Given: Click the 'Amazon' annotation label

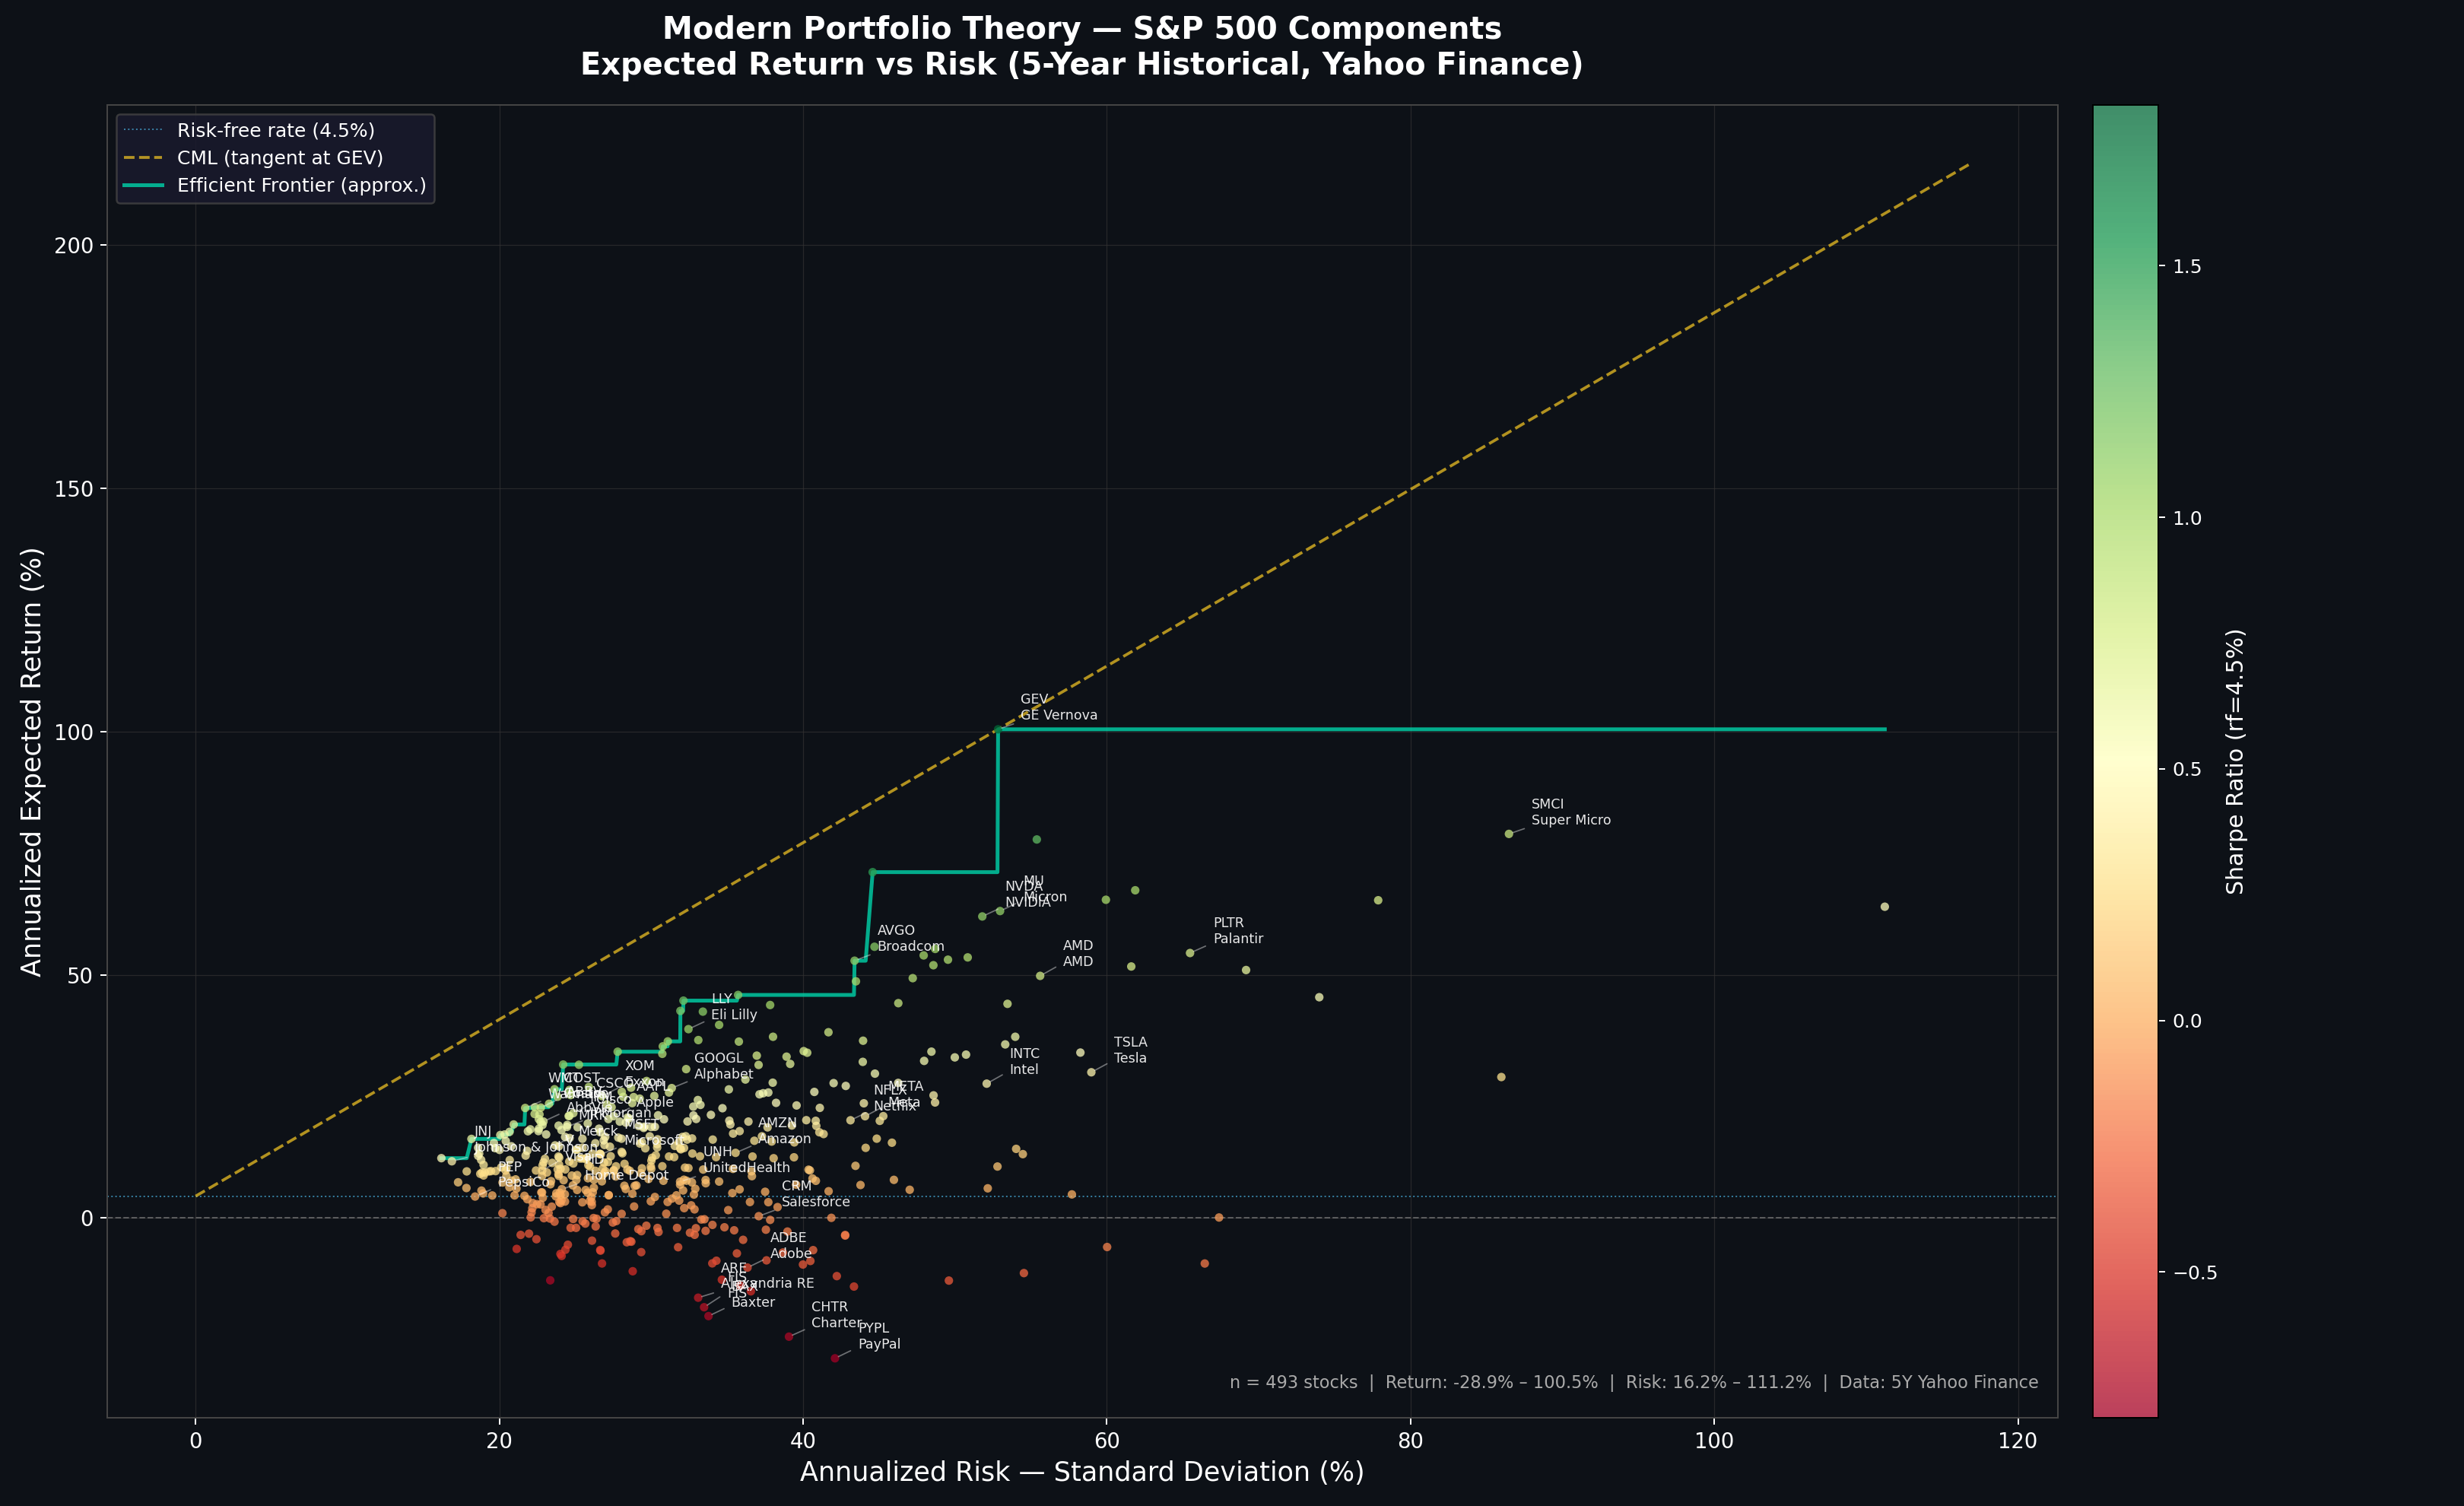Looking at the screenshot, I should [x=784, y=1139].
